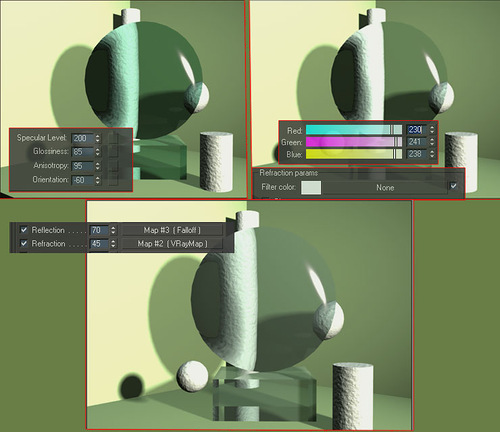Click the Reflection amount spinner arrows
500x432 pixels.
point(113,230)
